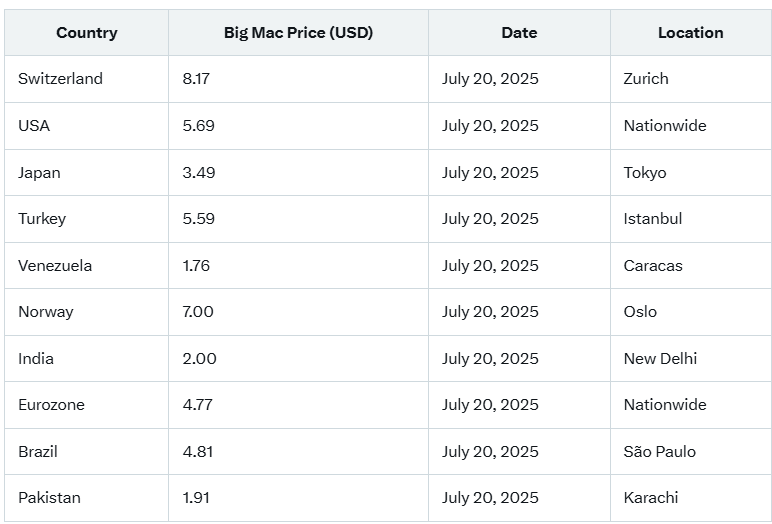Select the Turkey price 5.59 cell
Image resolution: width=772 pixels, height=524 pixels.
click(x=298, y=219)
